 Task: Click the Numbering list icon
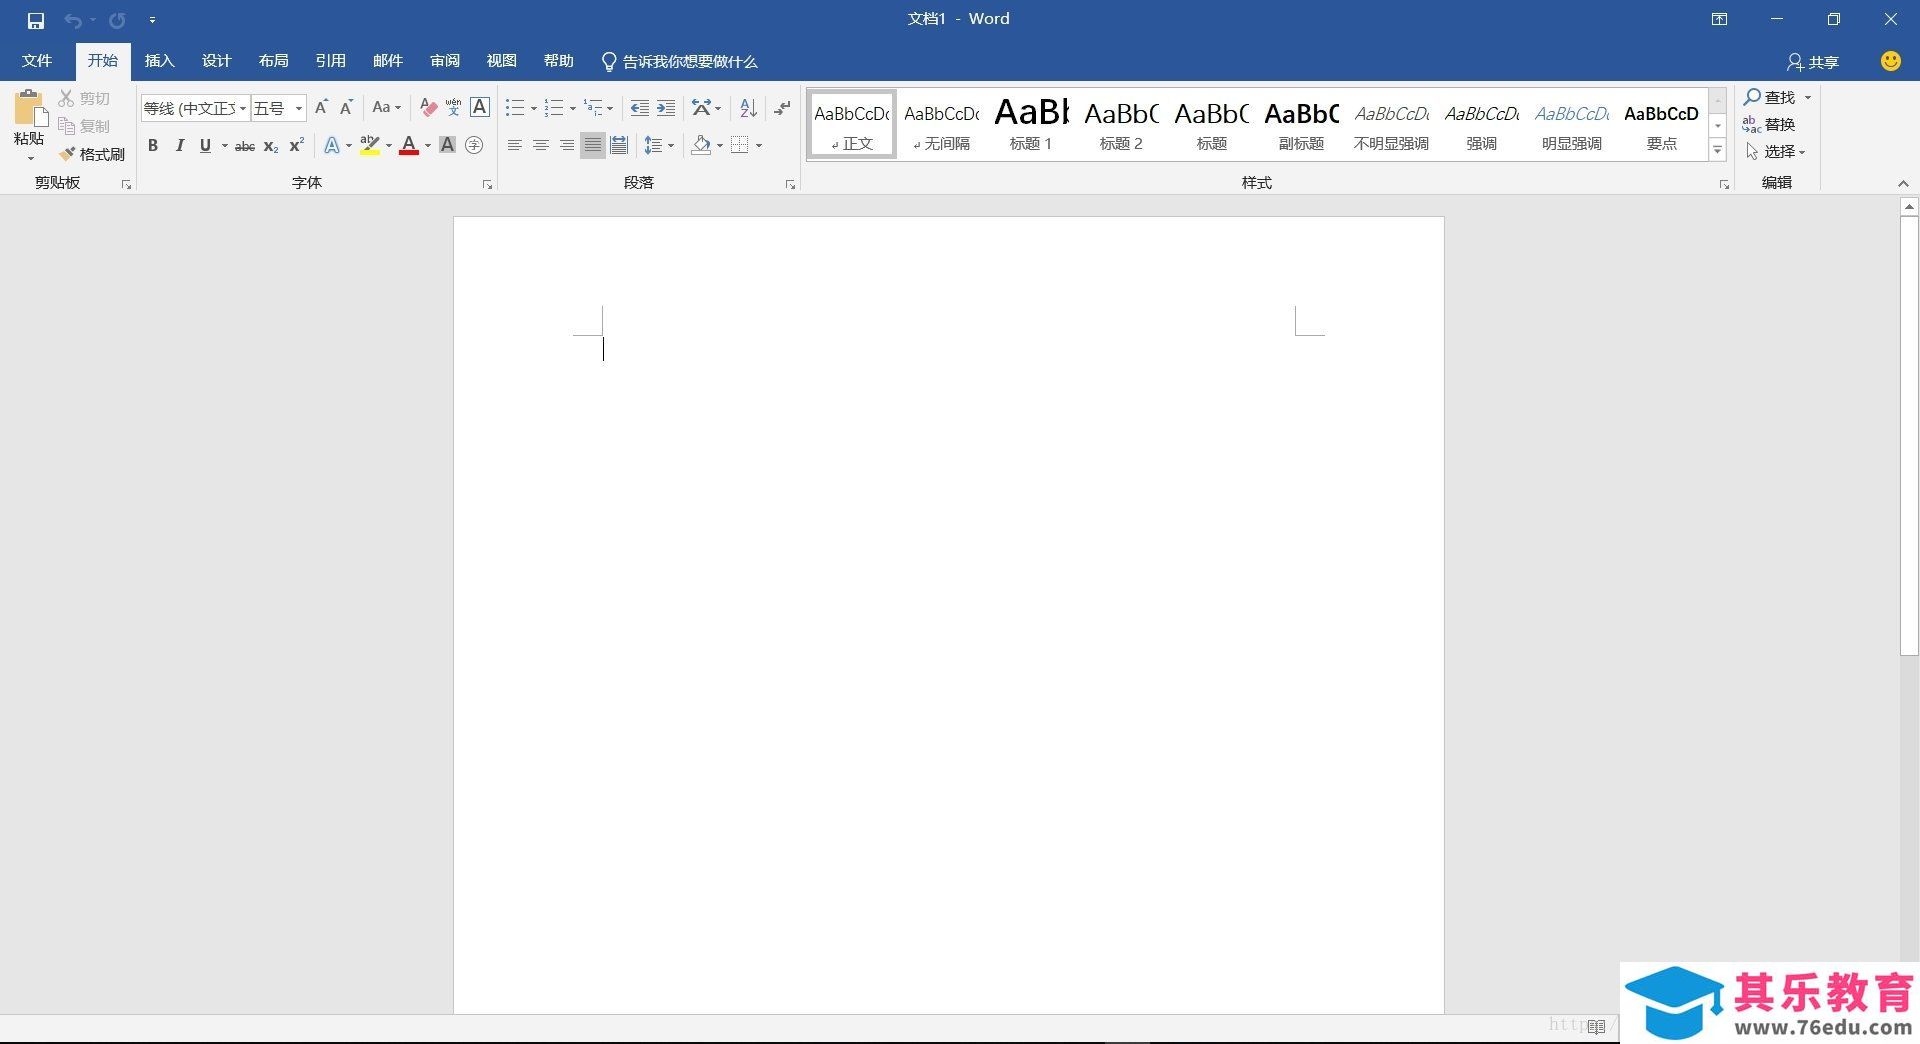pos(554,107)
